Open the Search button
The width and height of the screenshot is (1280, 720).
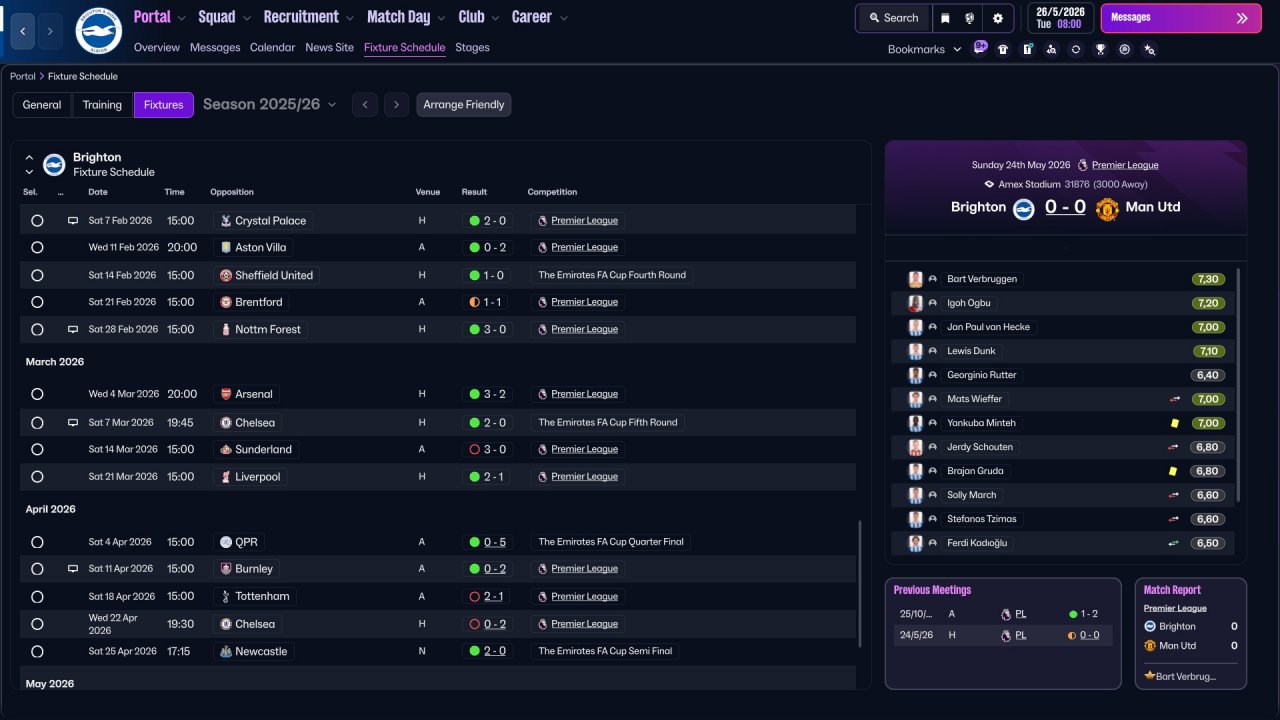coord(893,18)
